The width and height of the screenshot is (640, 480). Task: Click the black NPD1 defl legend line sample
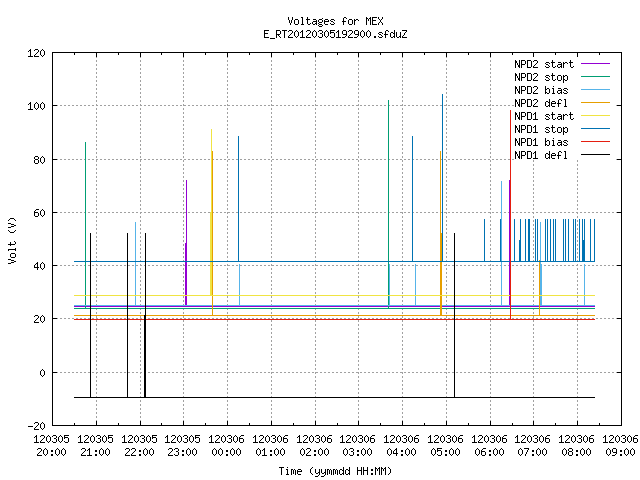595,155
